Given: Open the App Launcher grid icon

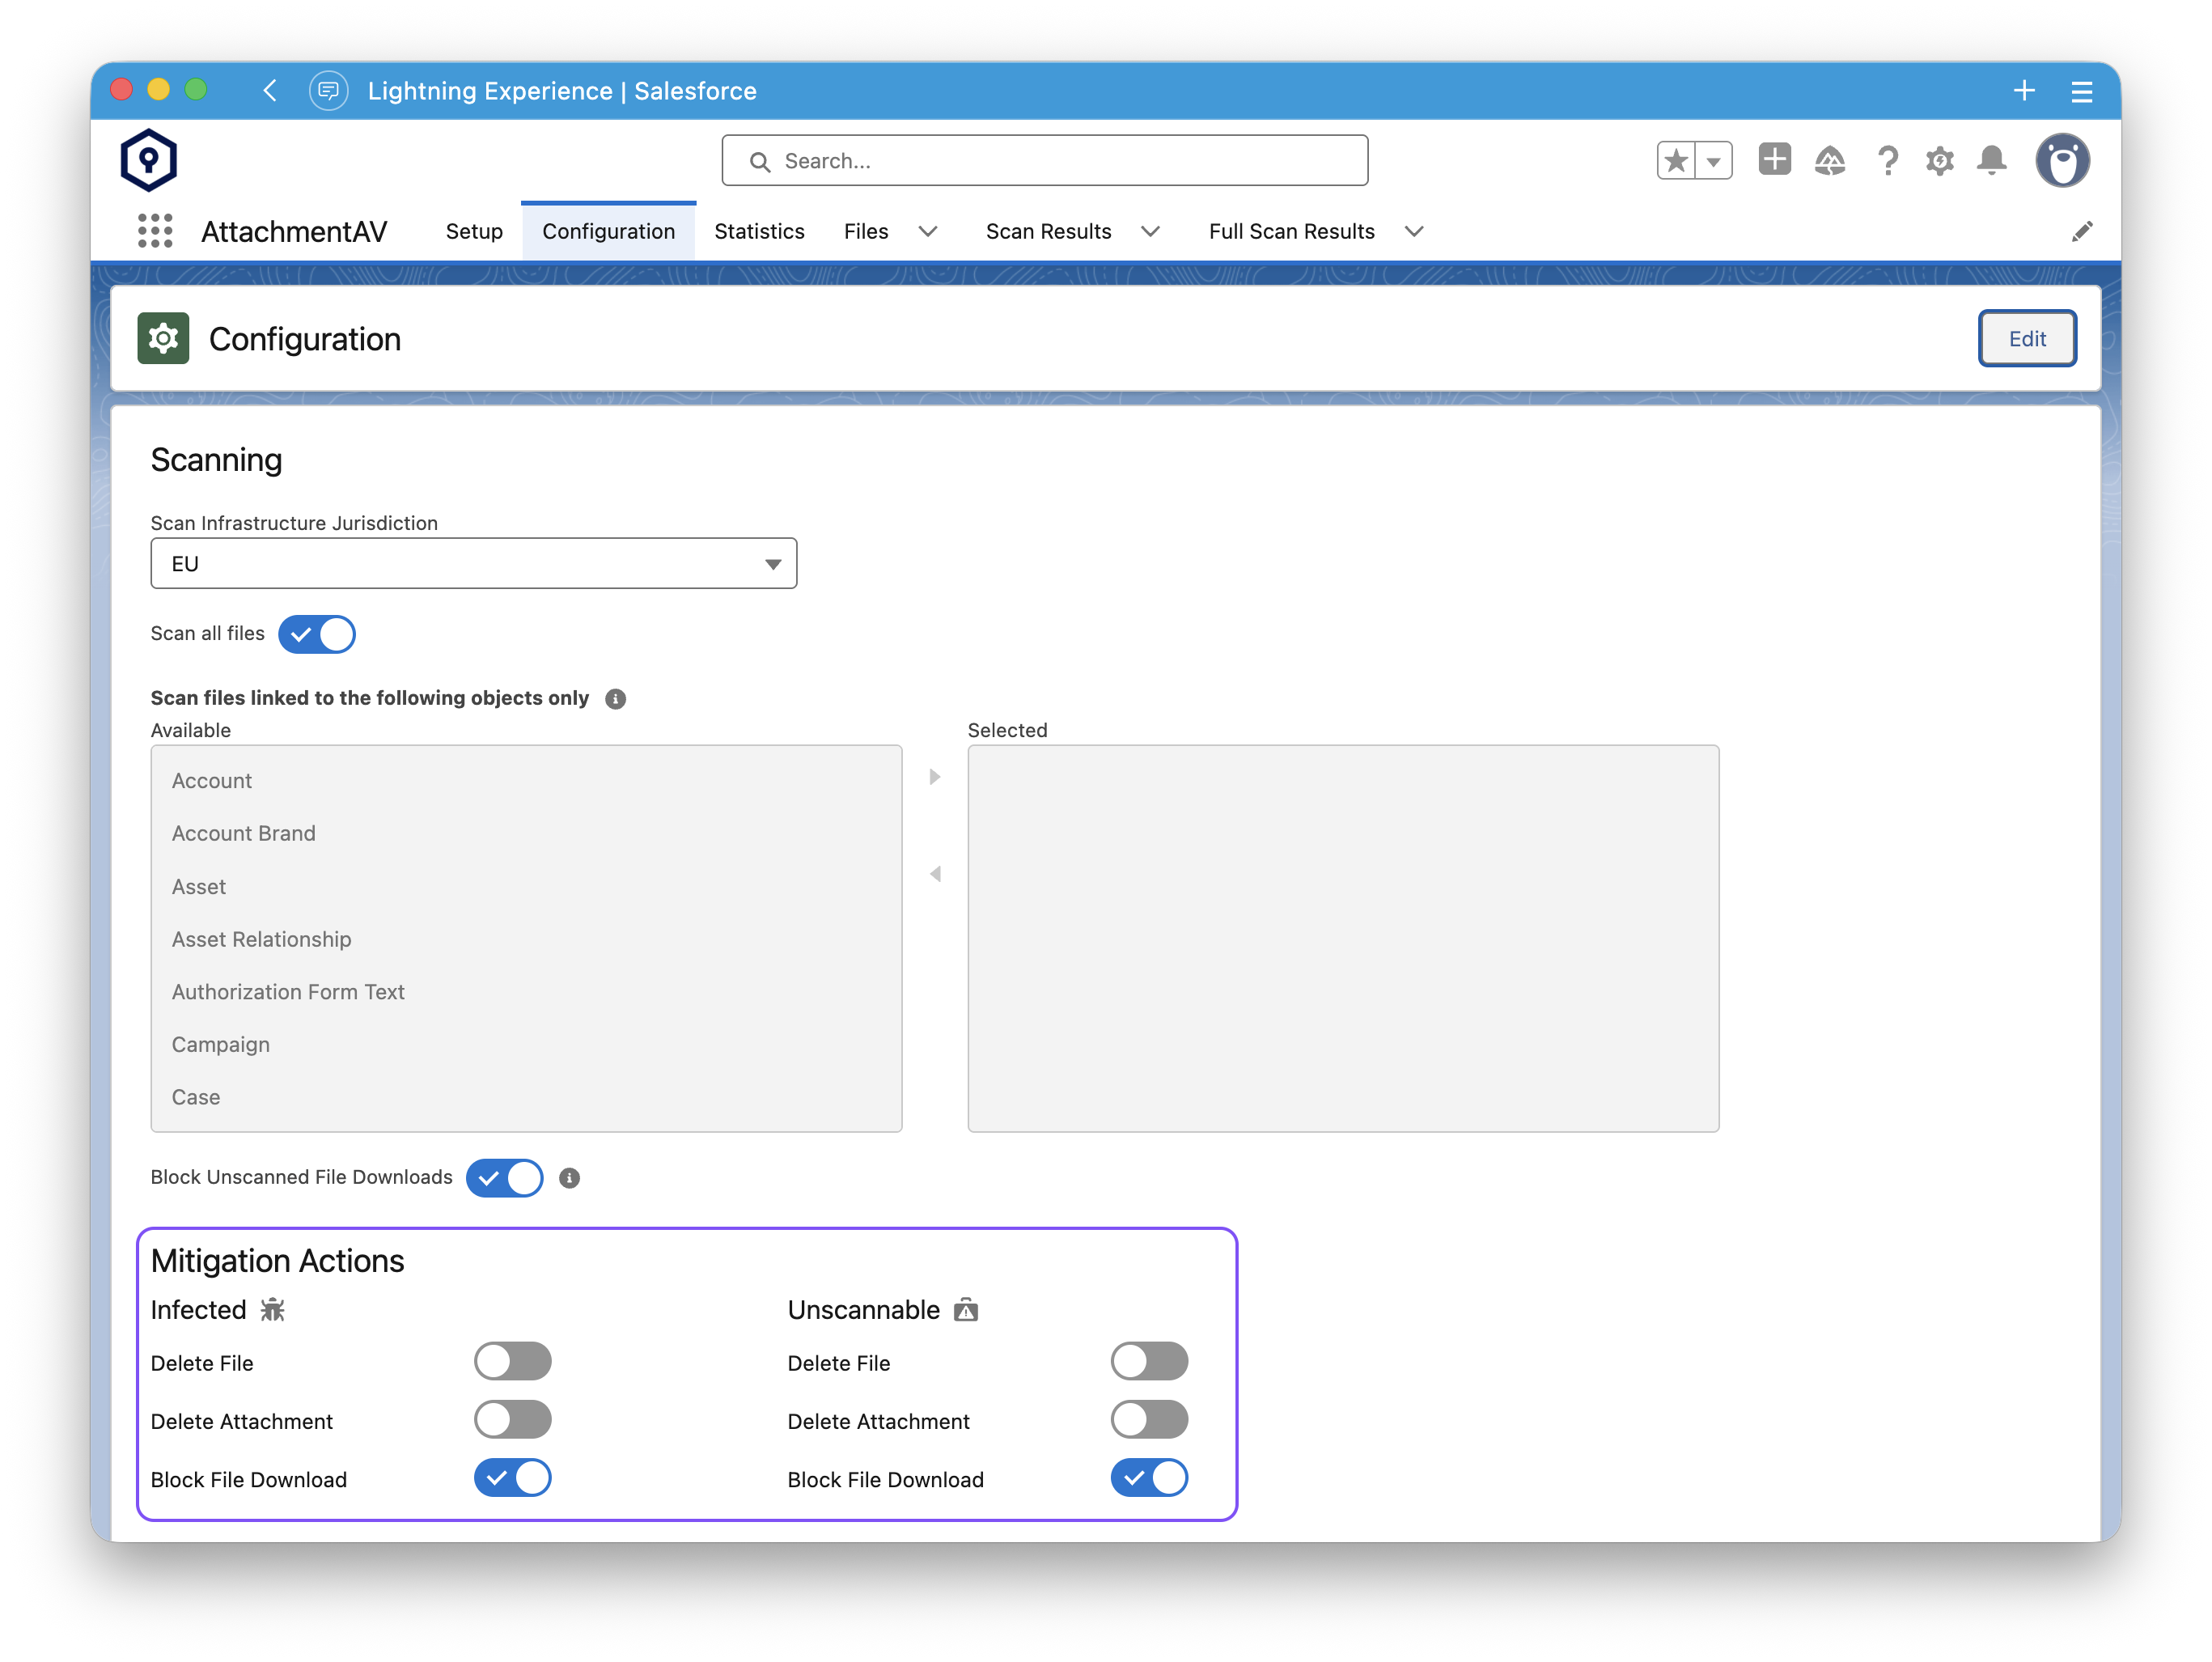Looking at the screenshot, I should coord(155,231).
